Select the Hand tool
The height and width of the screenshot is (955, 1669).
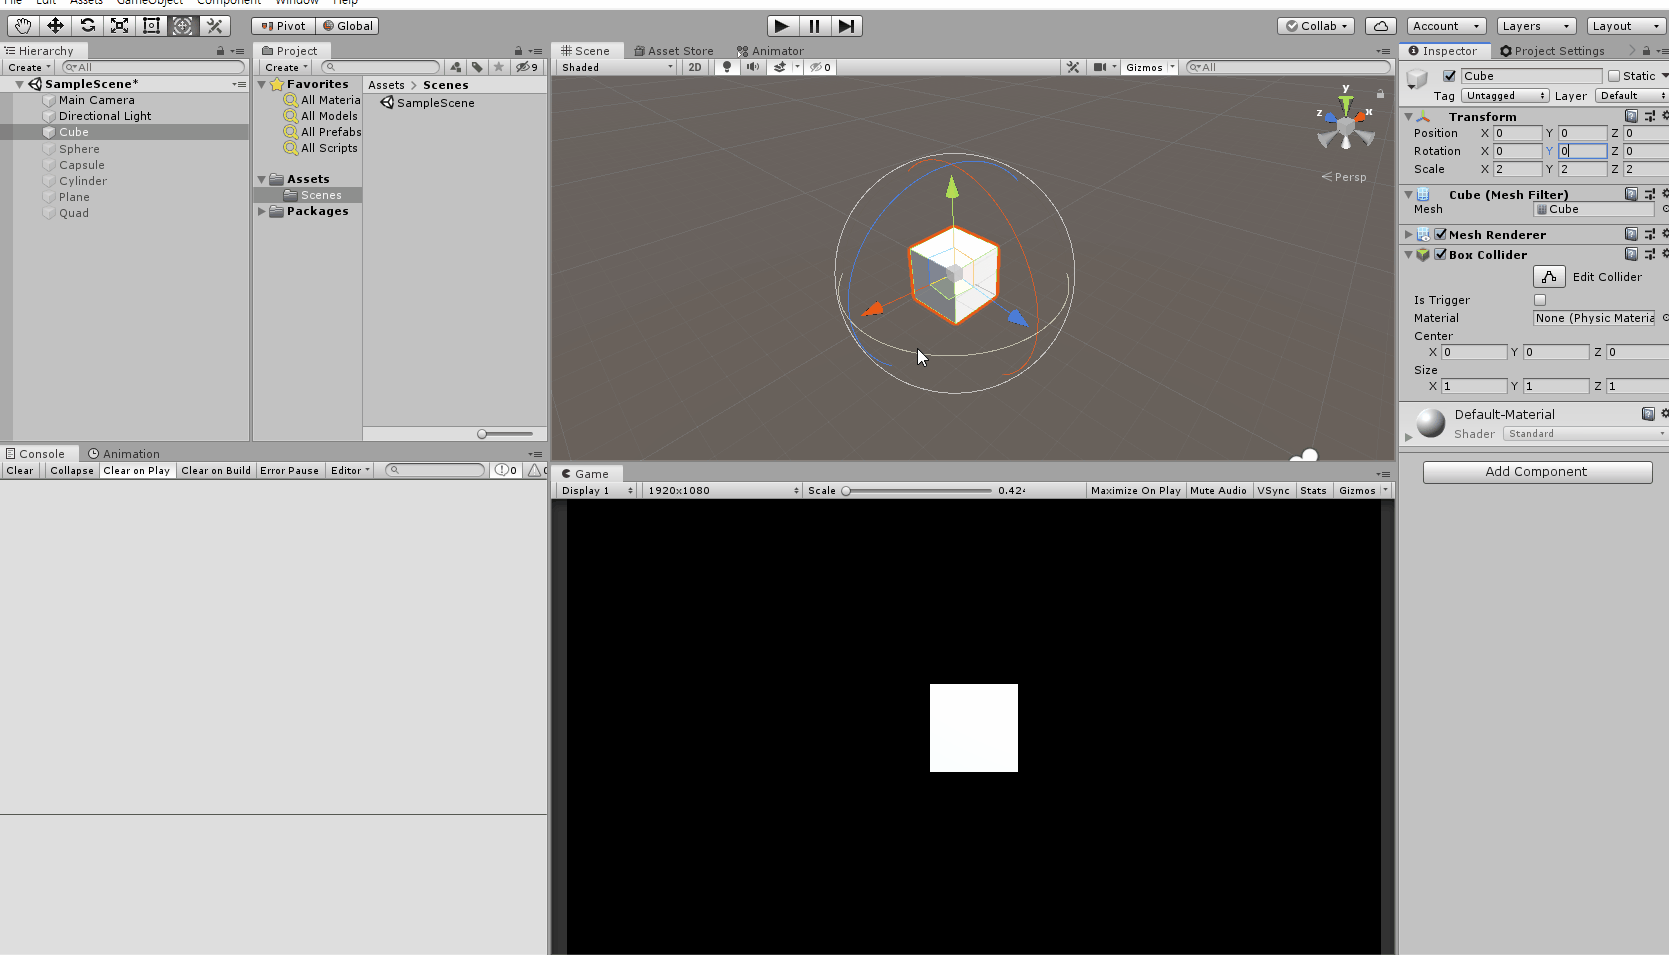23,26
